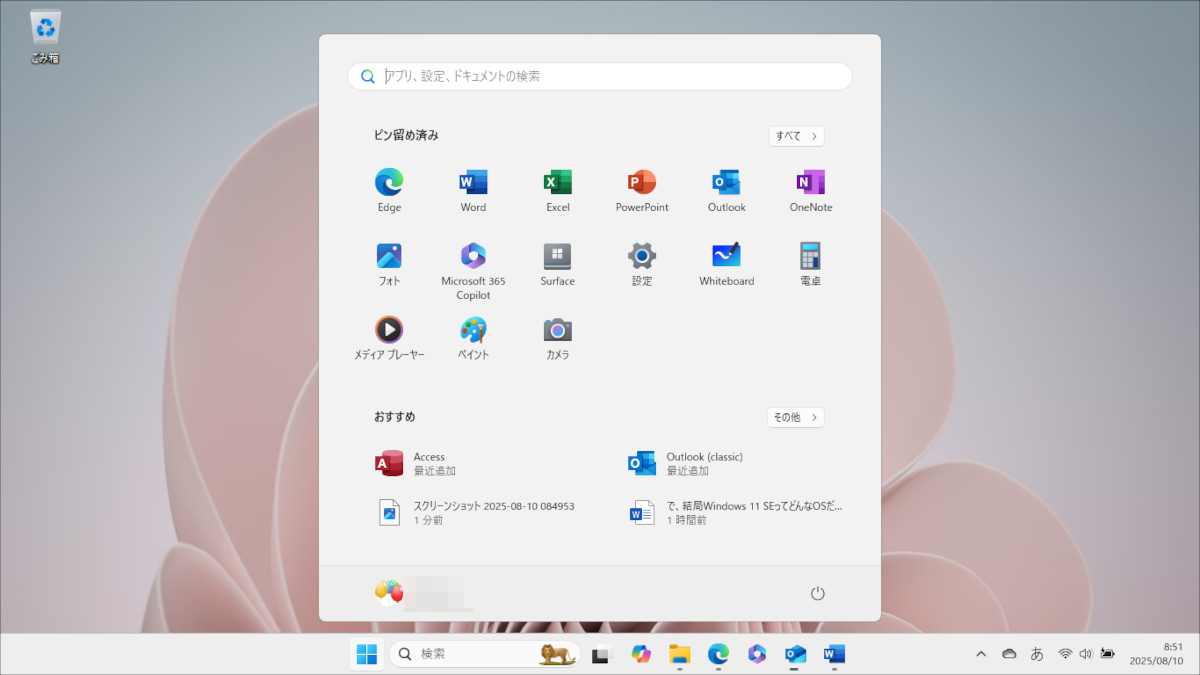Open the Edge pinned app
Viewport: 1200px width, 675px height.
[x=389, y=191]
